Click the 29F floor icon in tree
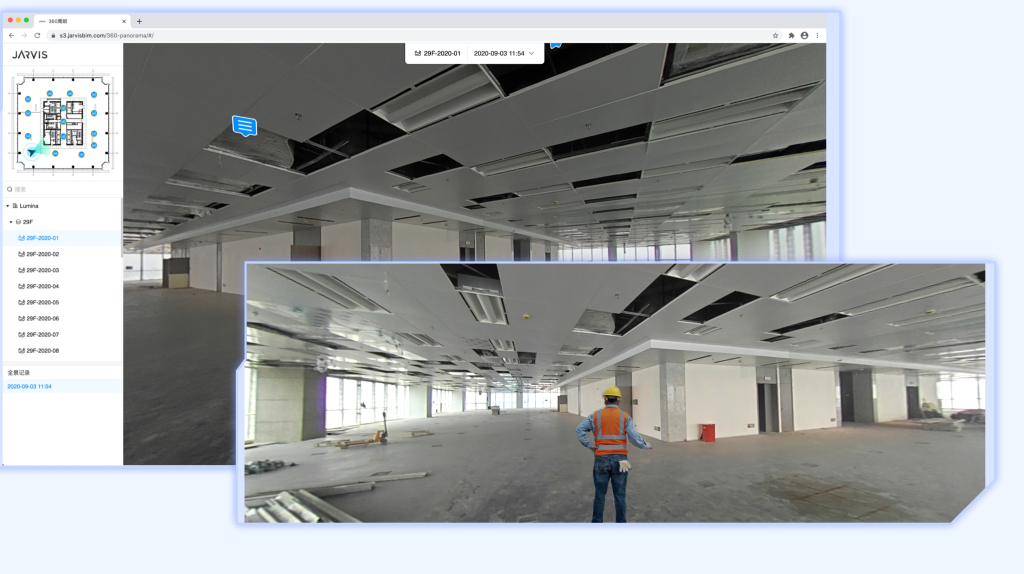Viewport: 1024px width, 574px height. coord(18,222)
